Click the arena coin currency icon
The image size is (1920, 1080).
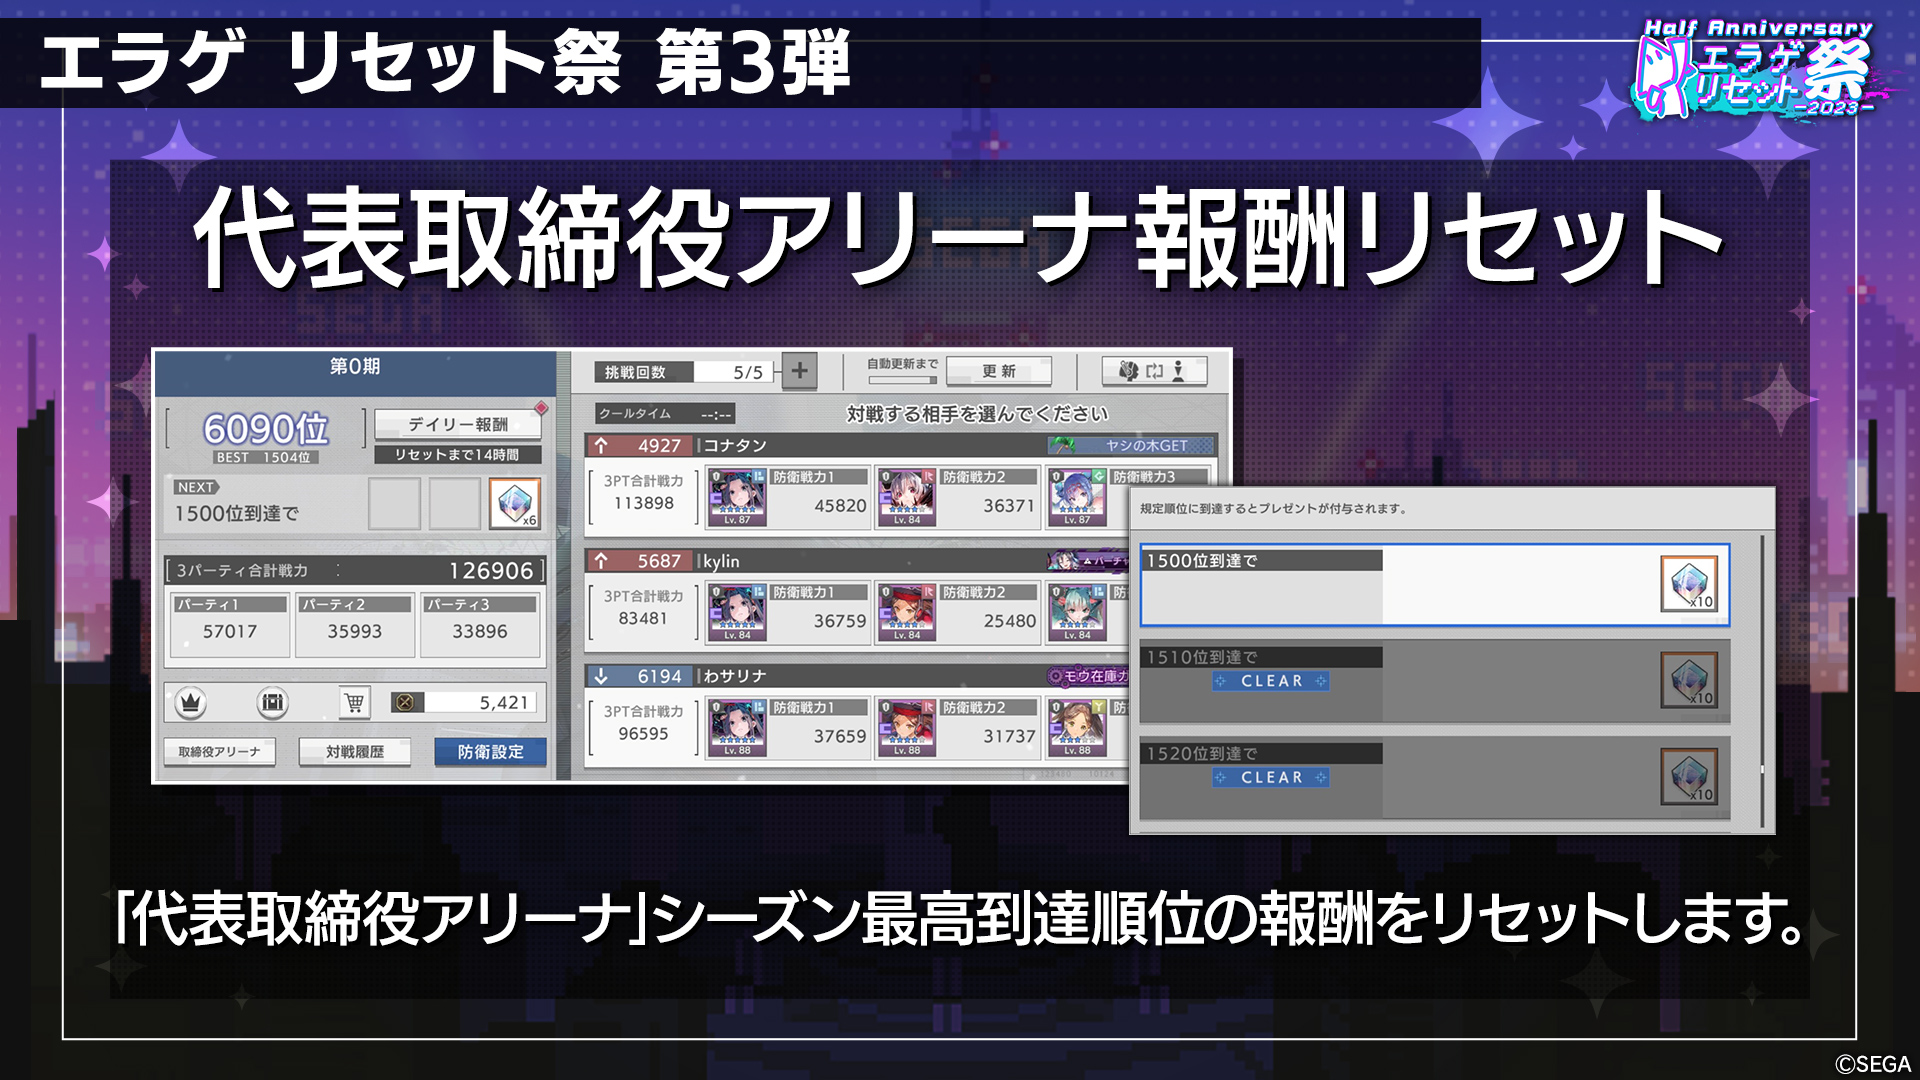tap(405, 702)
